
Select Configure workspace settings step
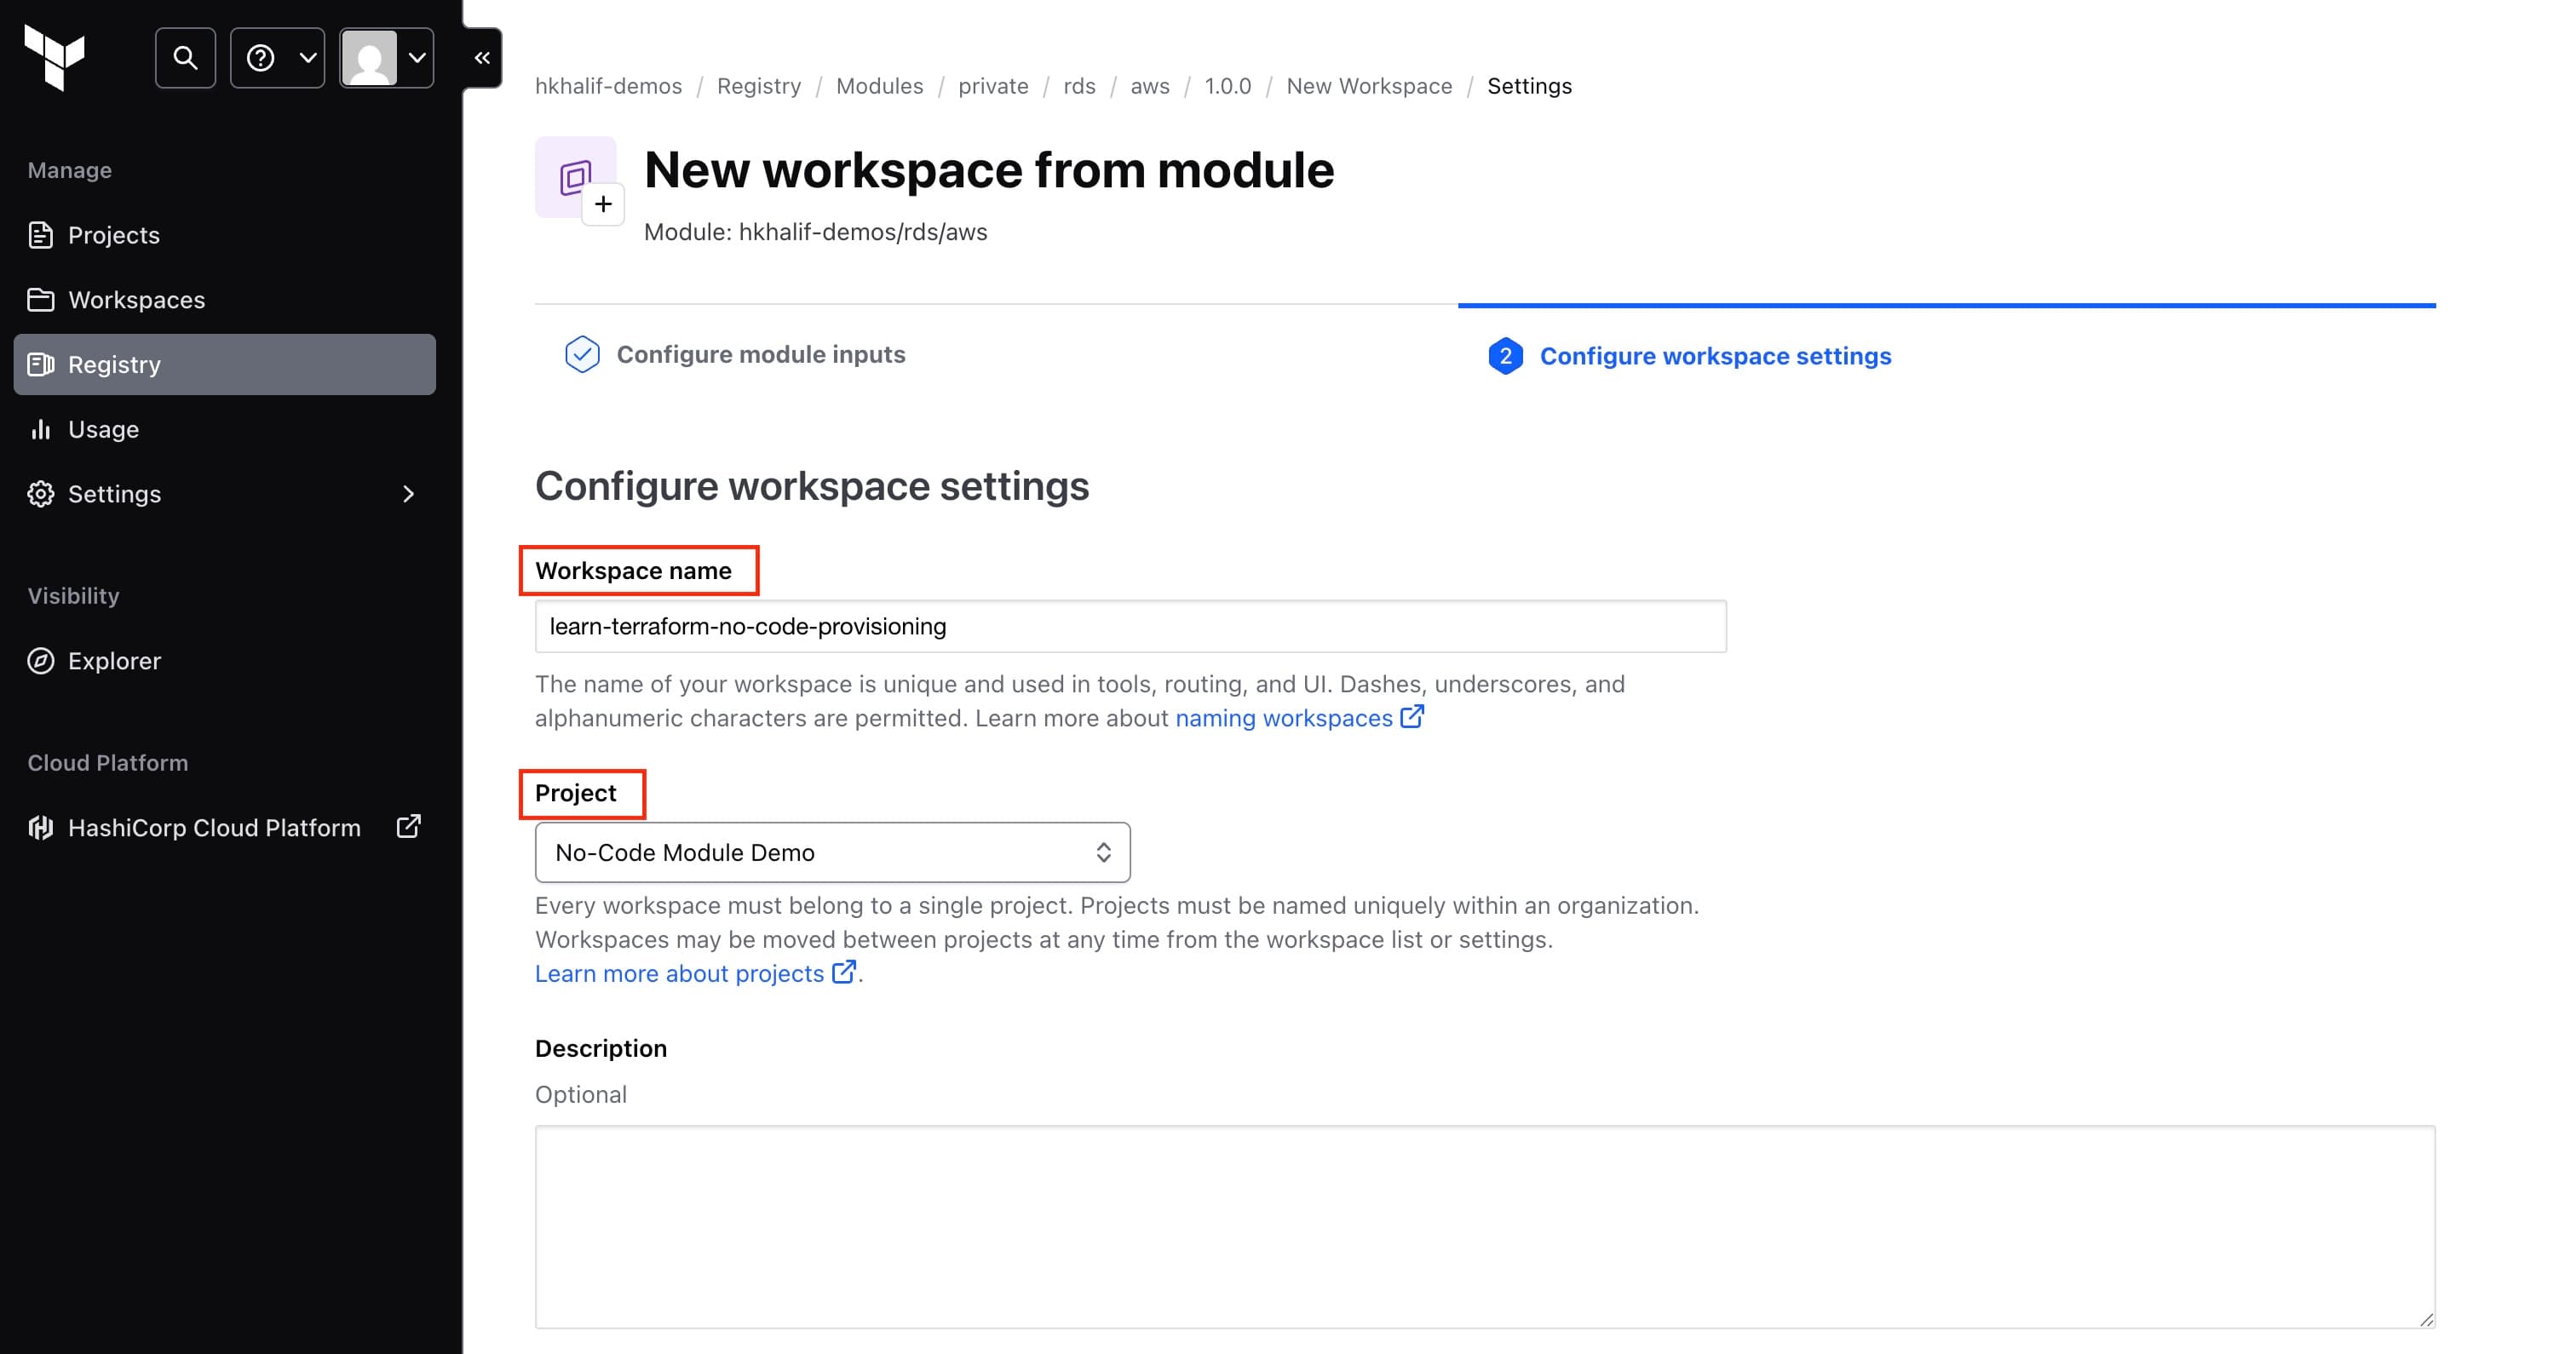coord(1714,356)
